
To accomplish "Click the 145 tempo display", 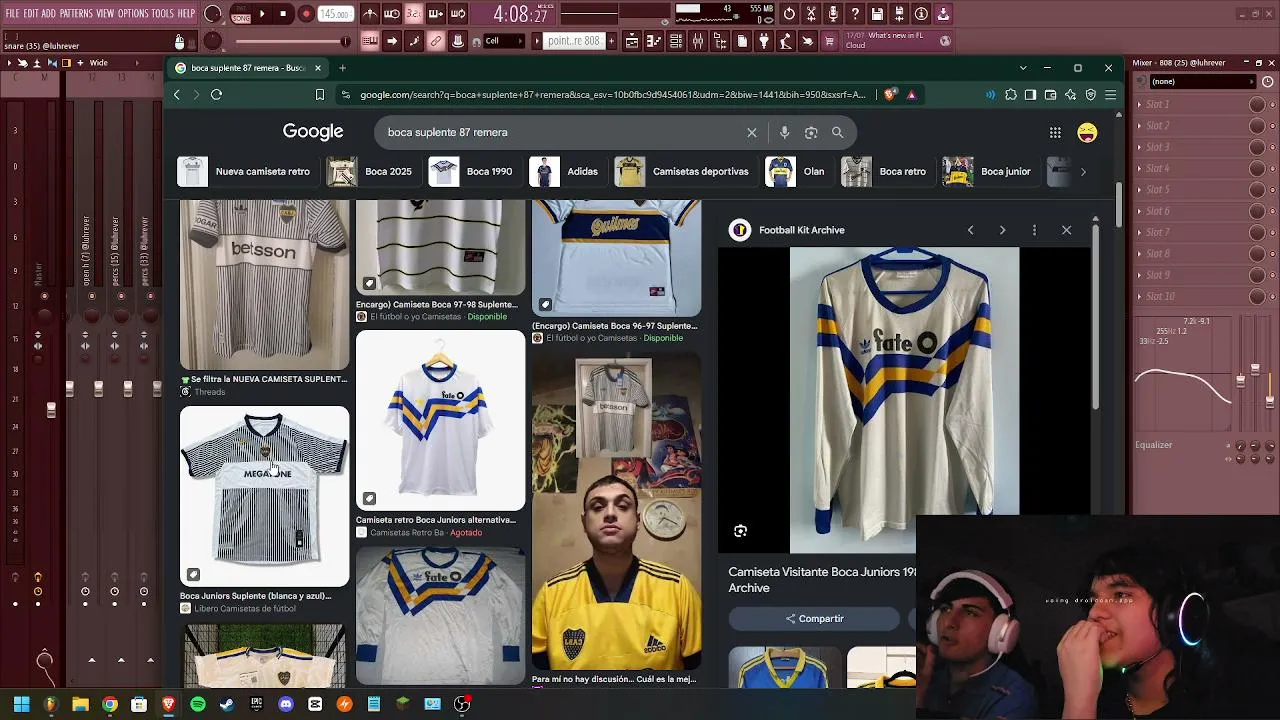I will point(335,14).
